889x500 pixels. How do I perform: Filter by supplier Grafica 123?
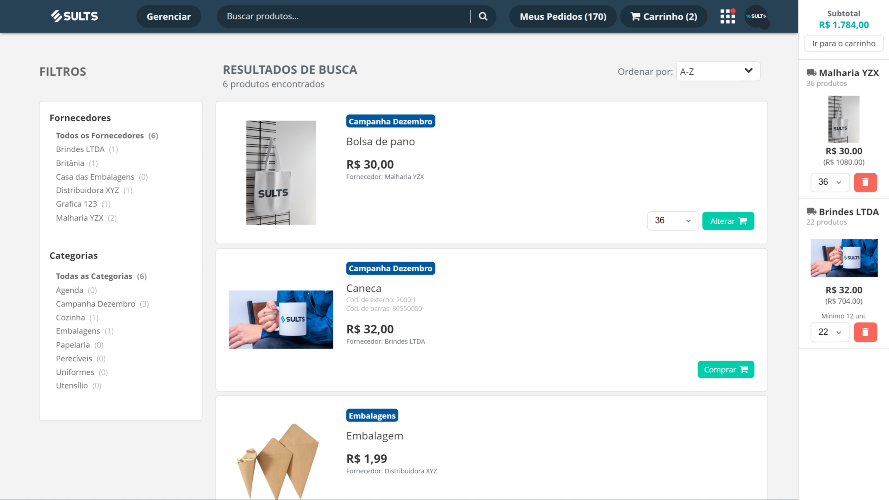coord(83,204)
